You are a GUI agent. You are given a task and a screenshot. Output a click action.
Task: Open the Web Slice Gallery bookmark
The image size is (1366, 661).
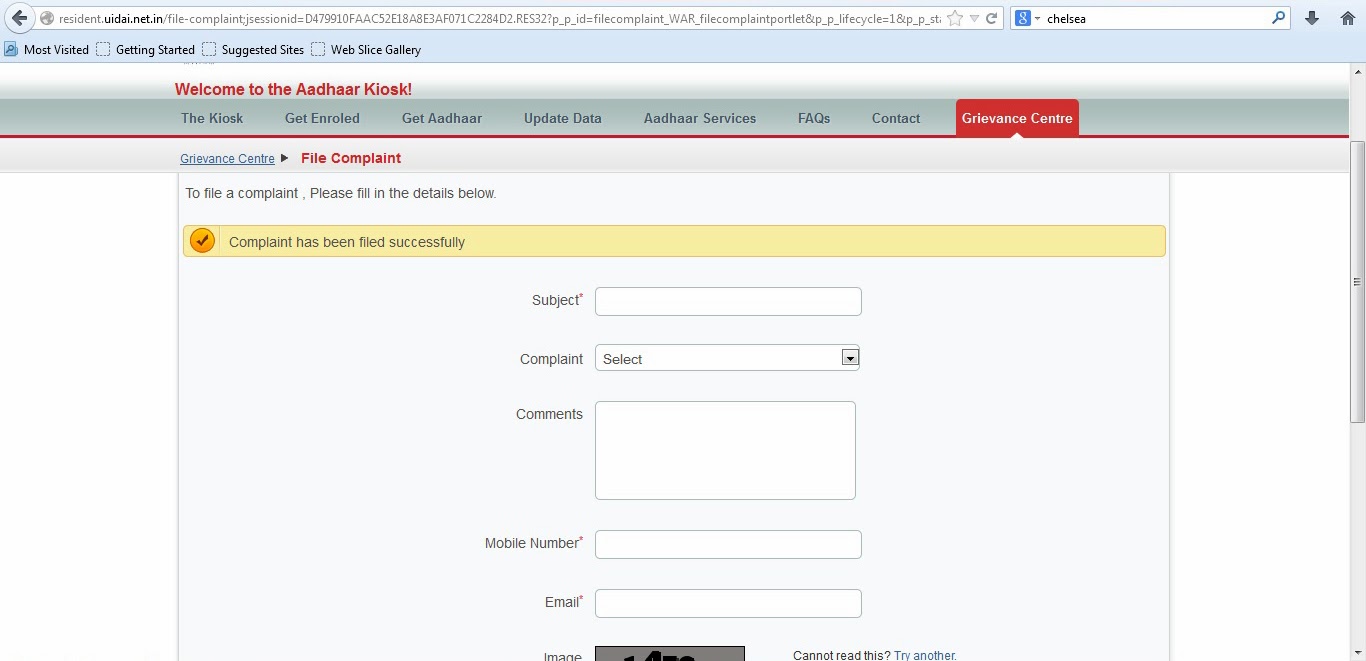(x=366, y=49)
